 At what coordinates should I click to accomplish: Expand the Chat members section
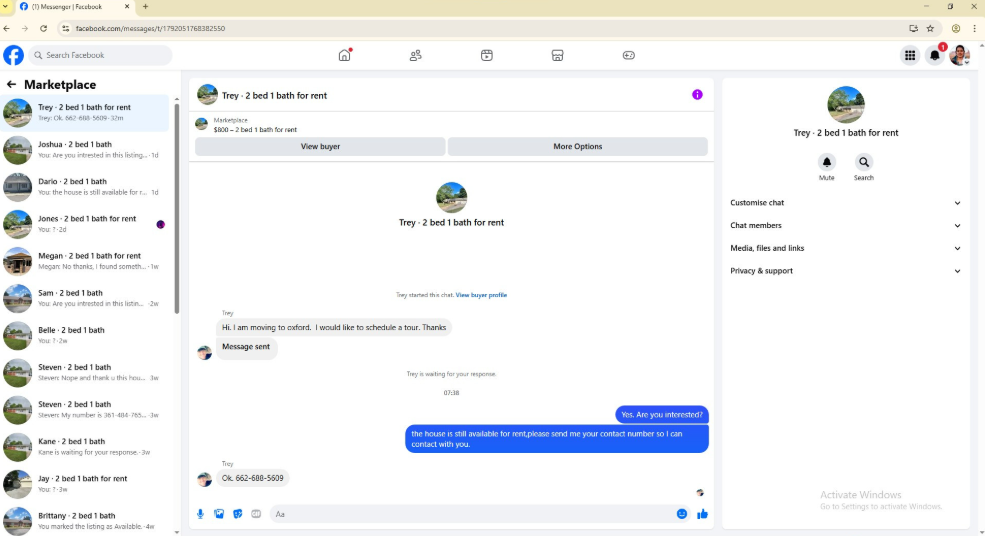tap(845, 226)
